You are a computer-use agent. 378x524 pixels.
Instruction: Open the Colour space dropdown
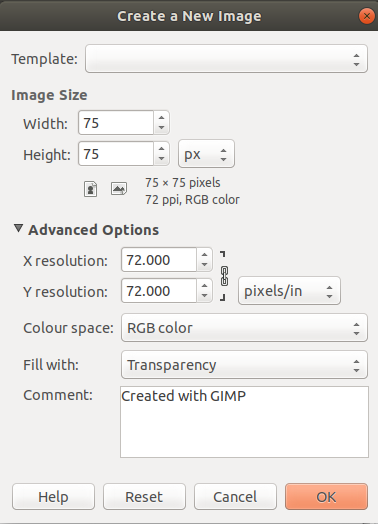244,328
